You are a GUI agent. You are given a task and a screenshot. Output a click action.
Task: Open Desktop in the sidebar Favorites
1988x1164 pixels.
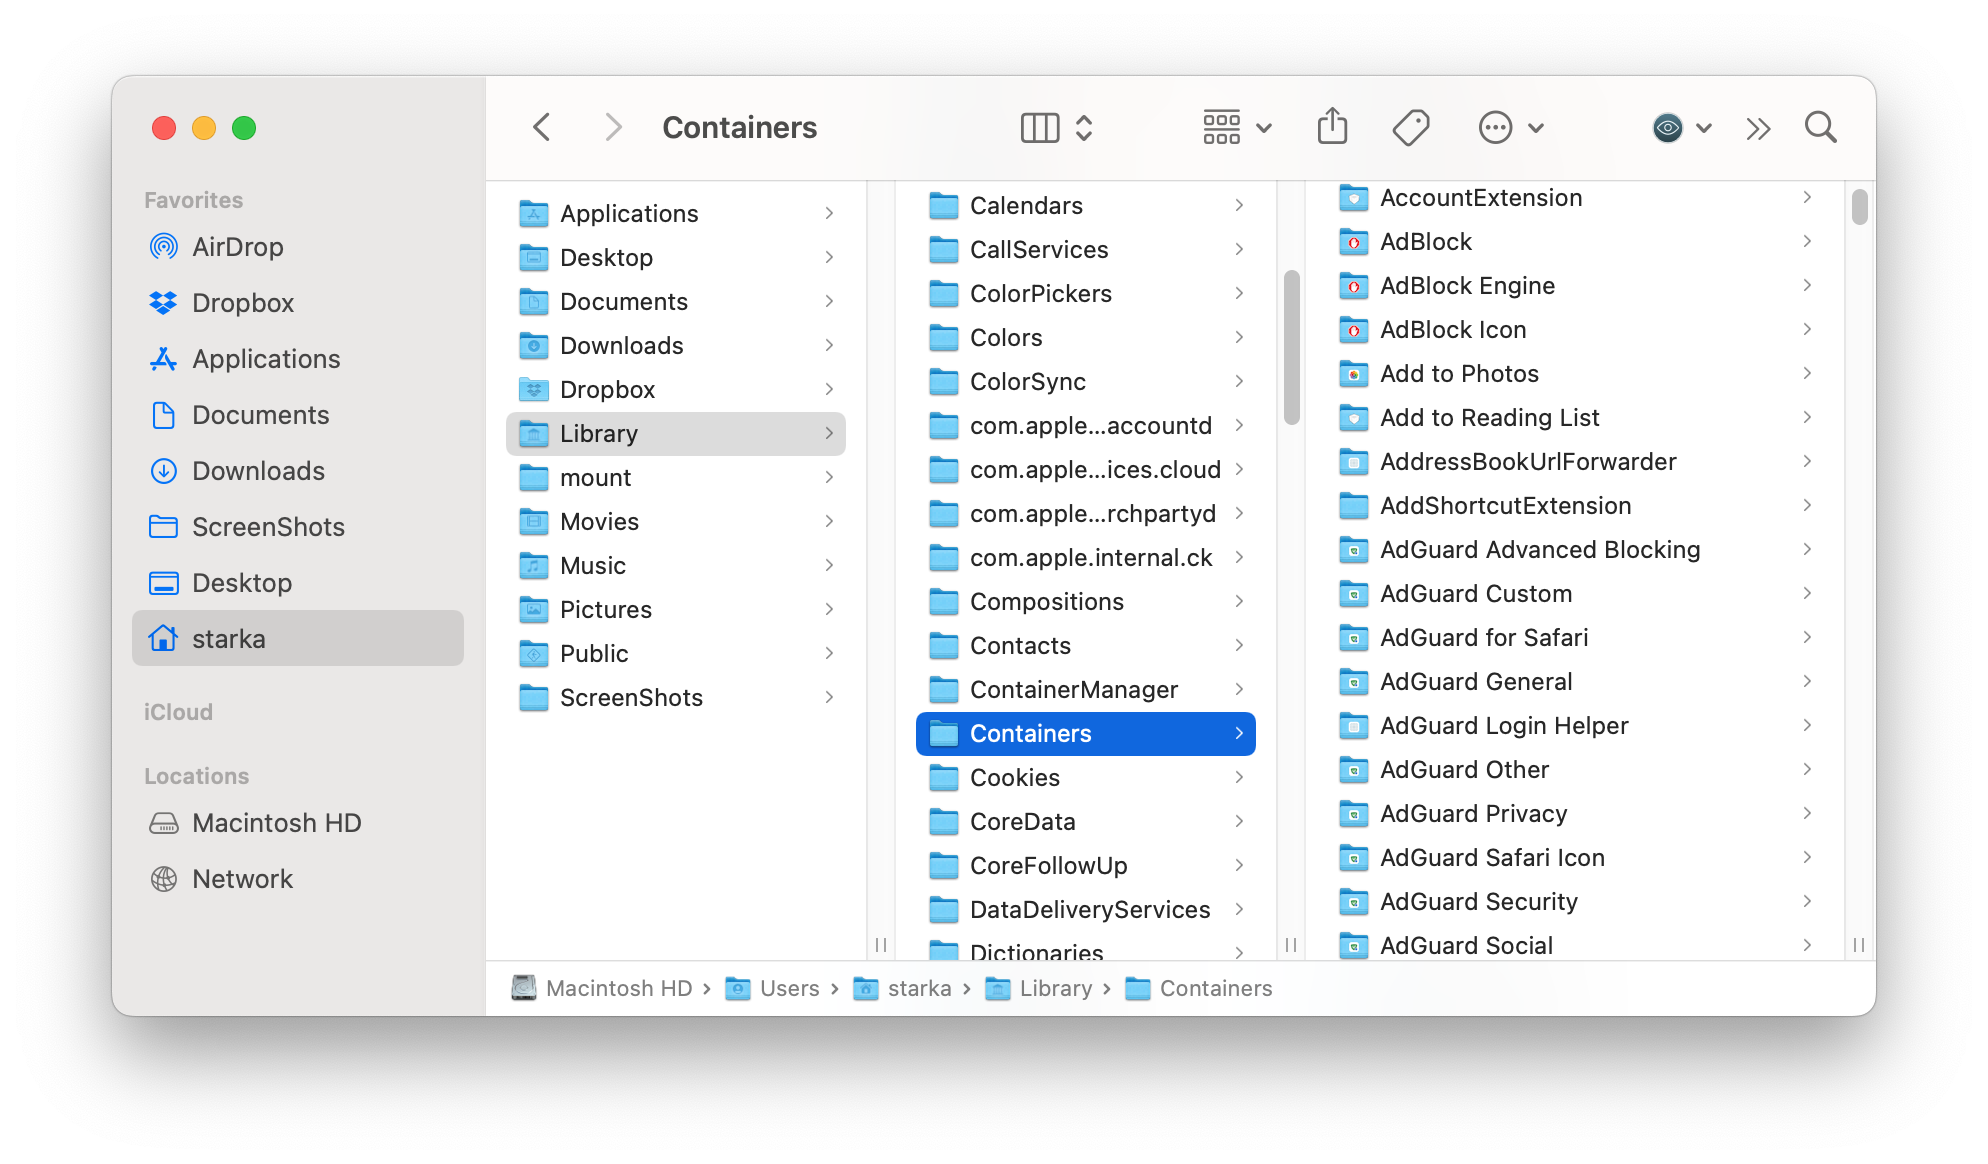(297, 583)
